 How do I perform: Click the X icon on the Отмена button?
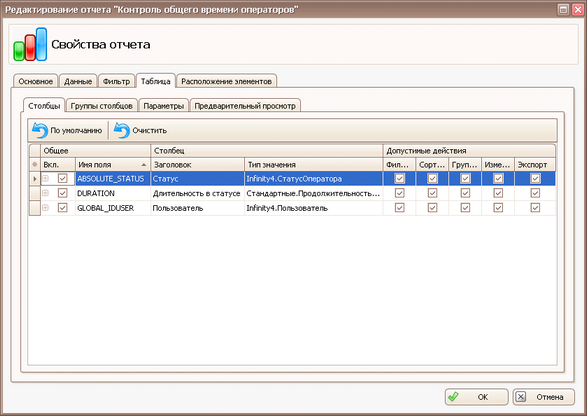click(x=521, y=397)
